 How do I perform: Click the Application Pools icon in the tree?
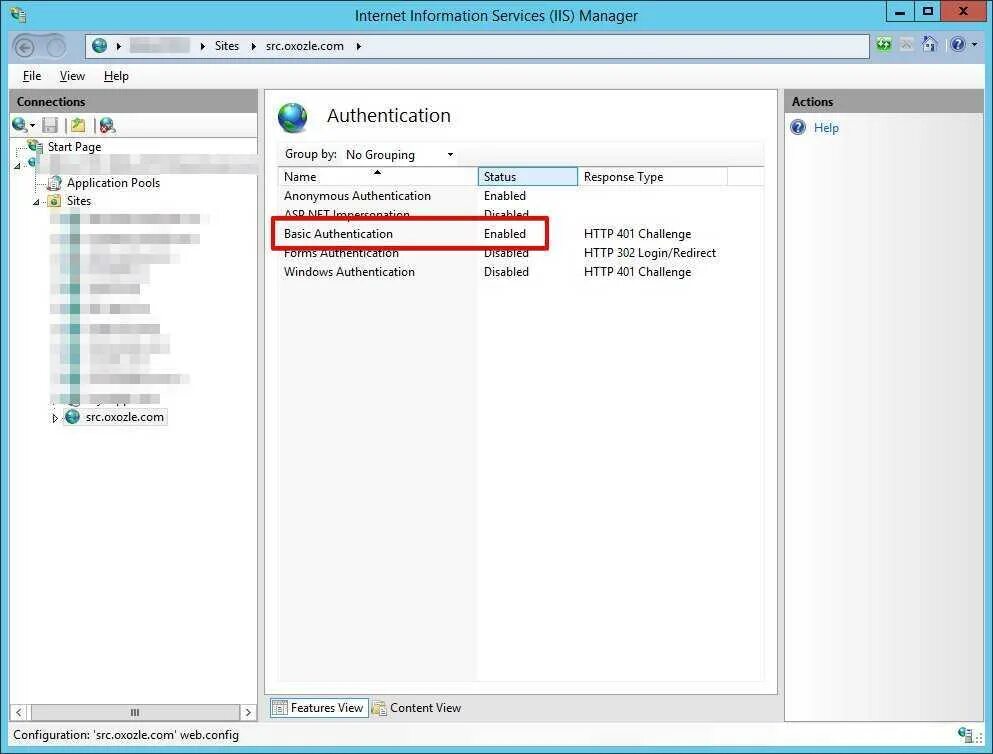coord(55,183)
